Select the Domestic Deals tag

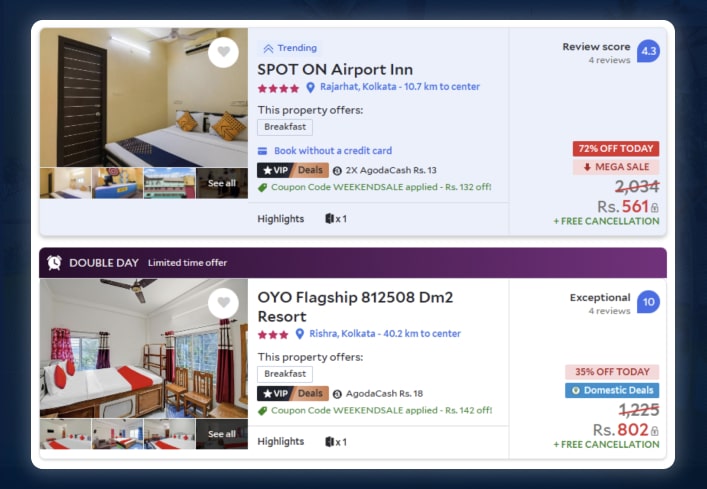pos(611,391)
